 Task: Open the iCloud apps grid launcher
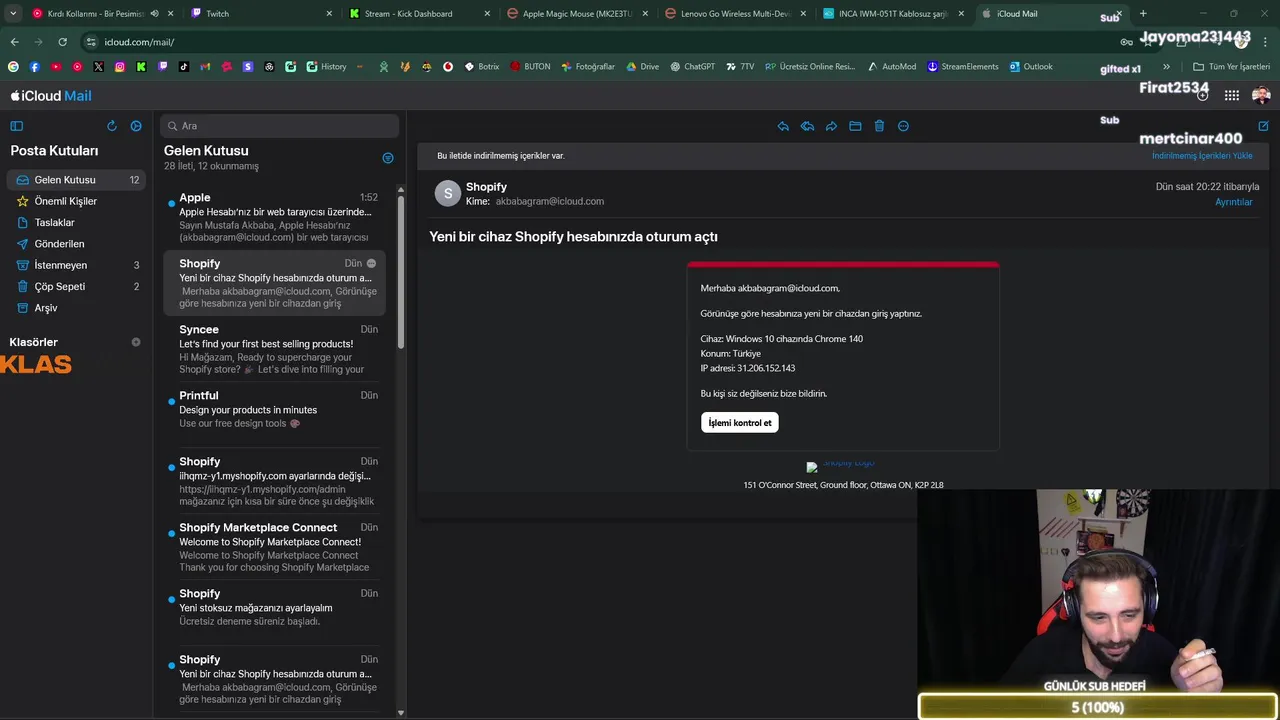(1232, 95)
